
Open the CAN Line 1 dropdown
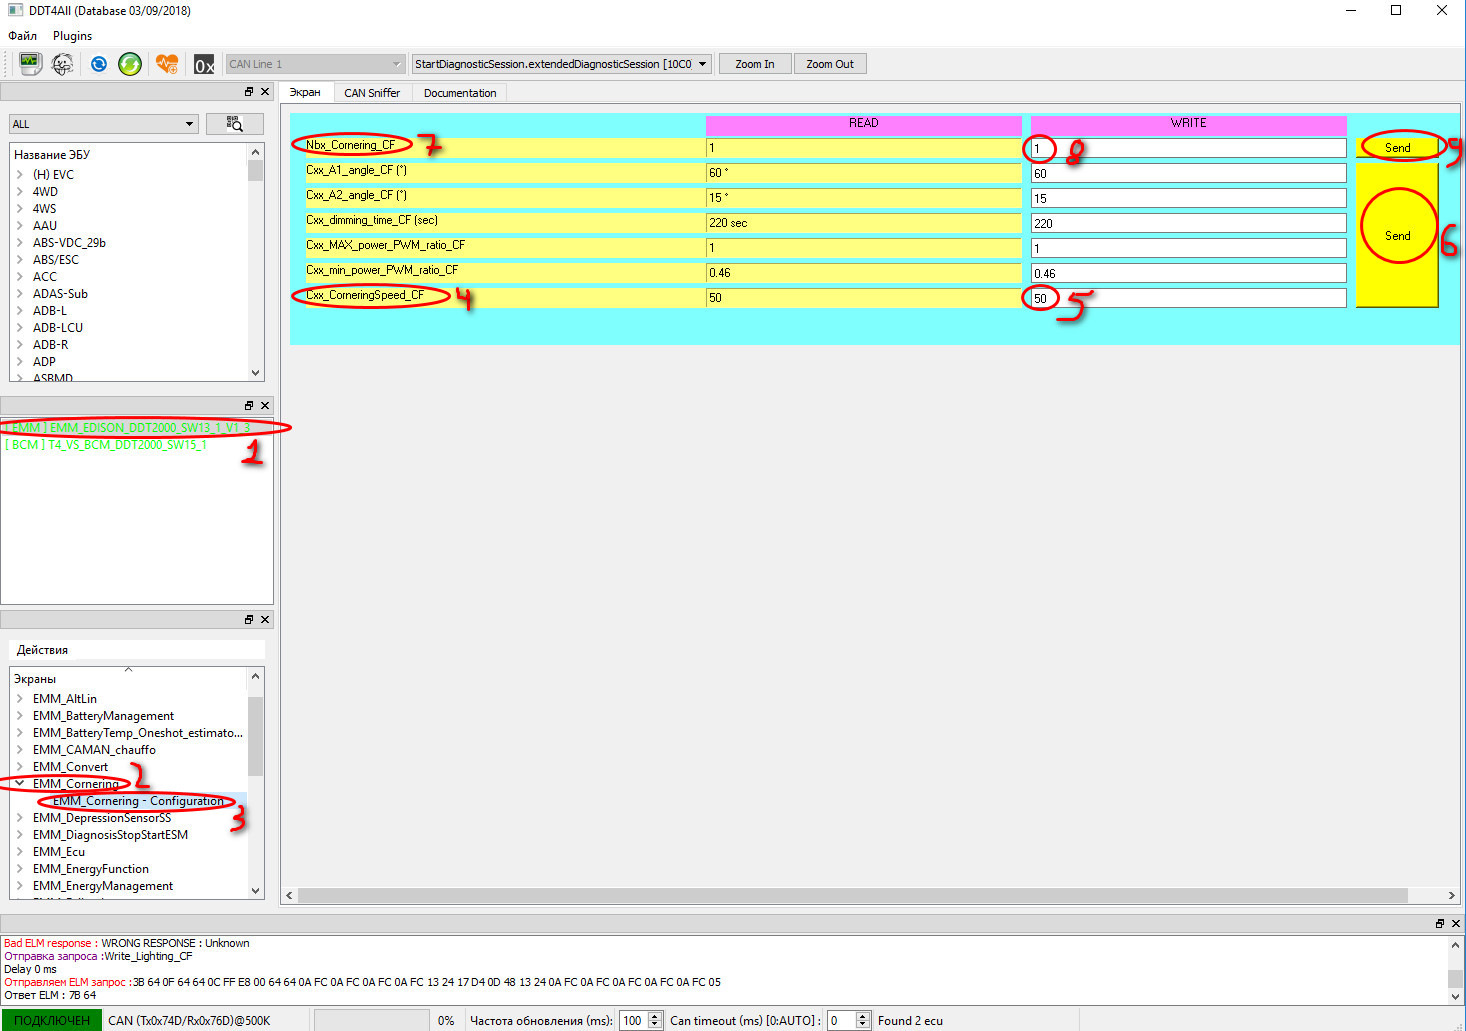click(x=316, y=64)
